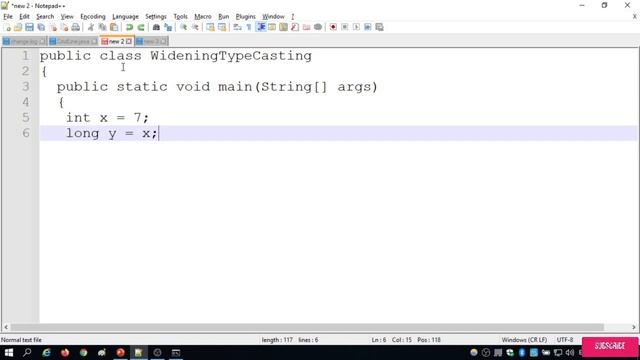Open the View menu

point(67,17)
